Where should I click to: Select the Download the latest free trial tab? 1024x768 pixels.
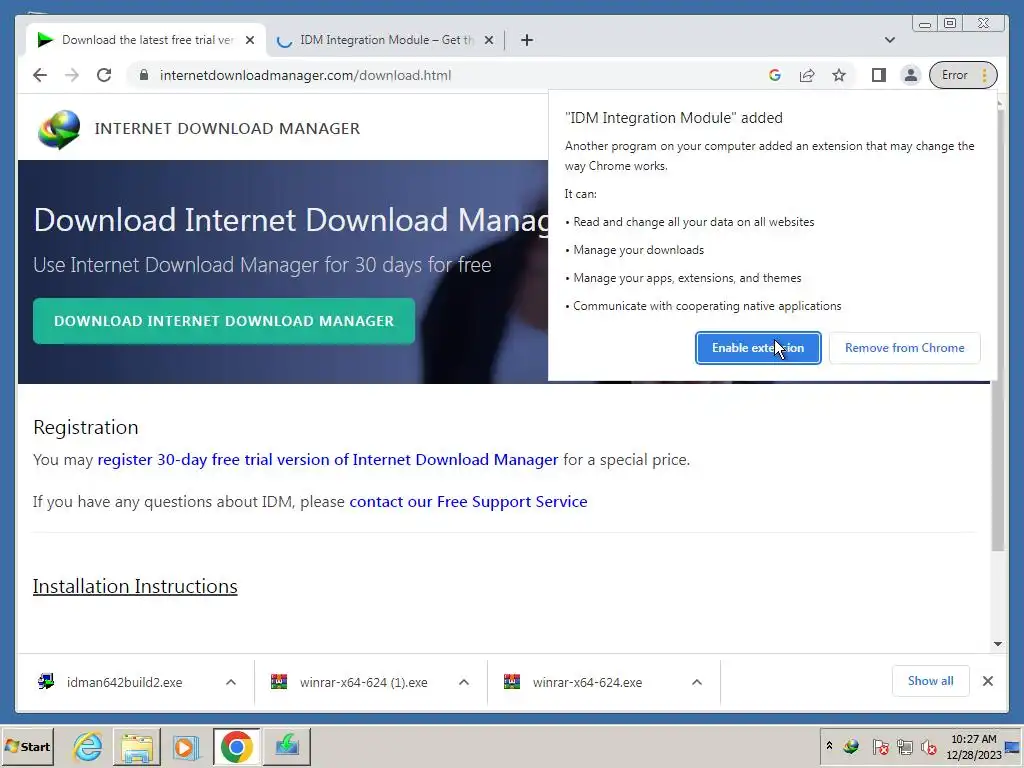(x=147, y=40)
